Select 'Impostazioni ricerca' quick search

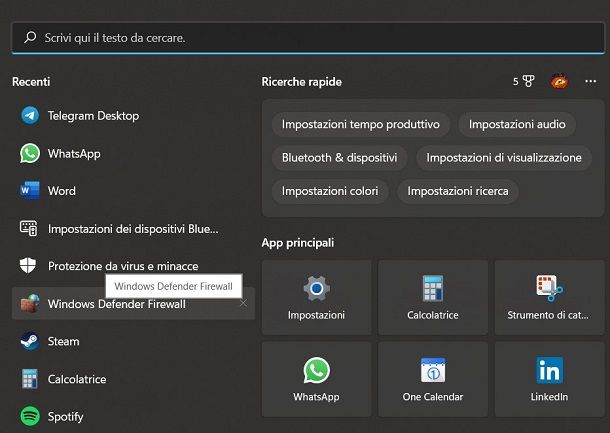click(458, 191)
